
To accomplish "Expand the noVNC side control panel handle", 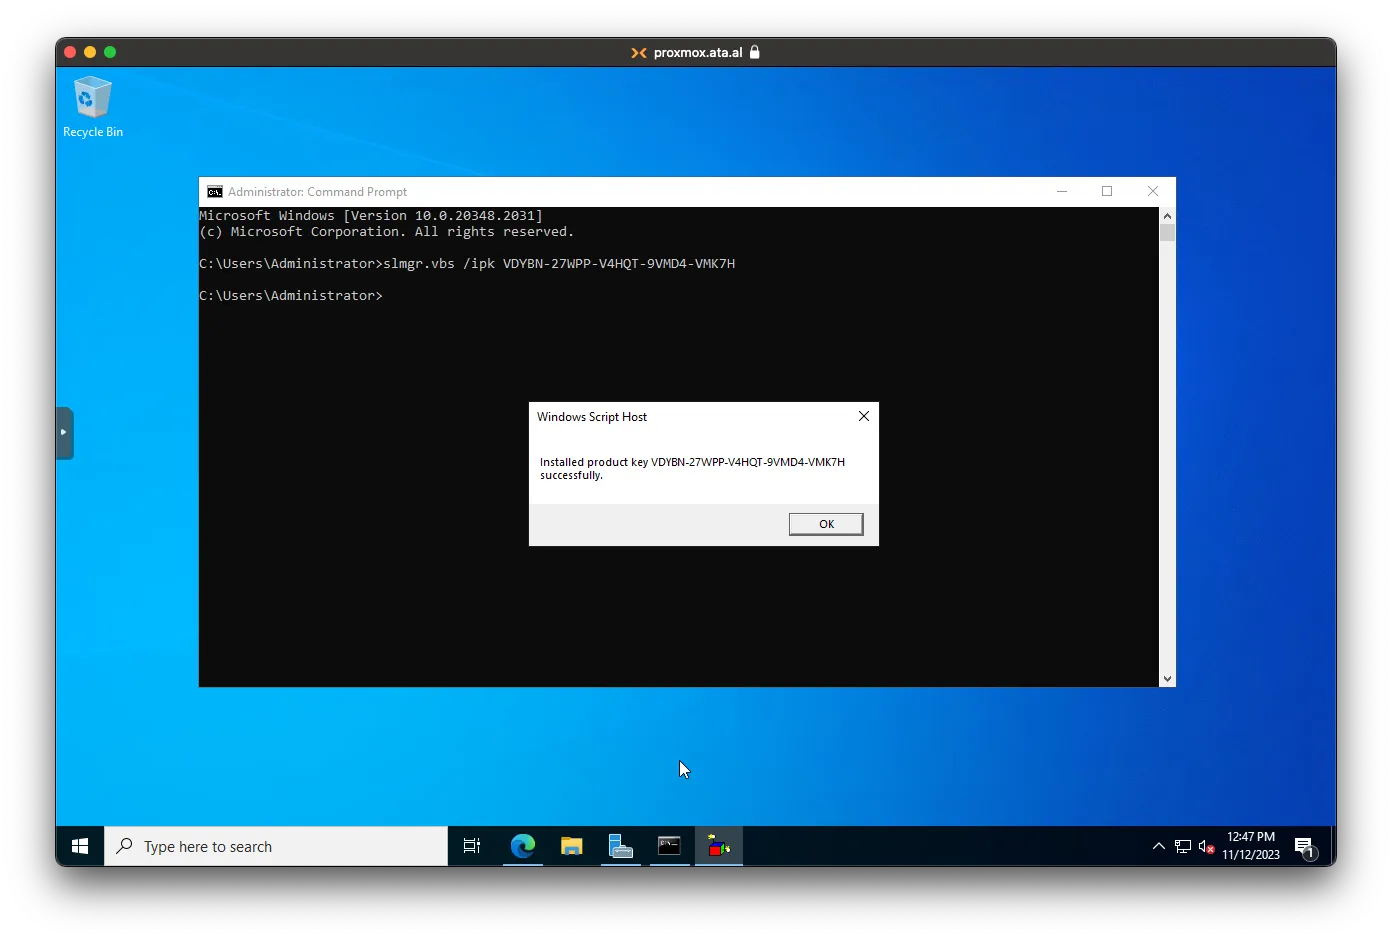I will click(65, 433).
